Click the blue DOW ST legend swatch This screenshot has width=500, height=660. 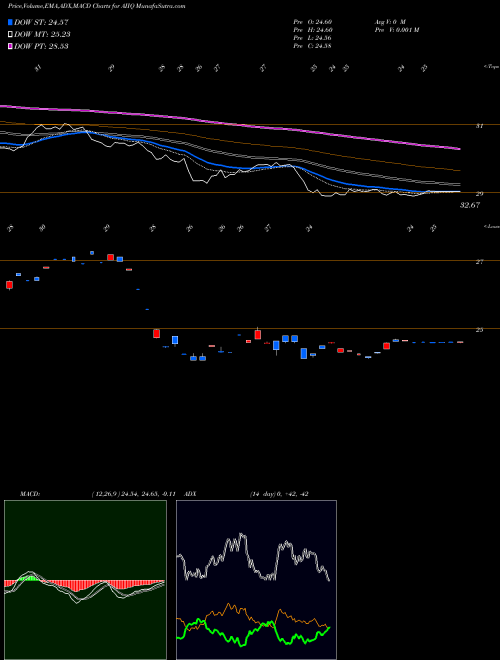(x=11, y=22)
